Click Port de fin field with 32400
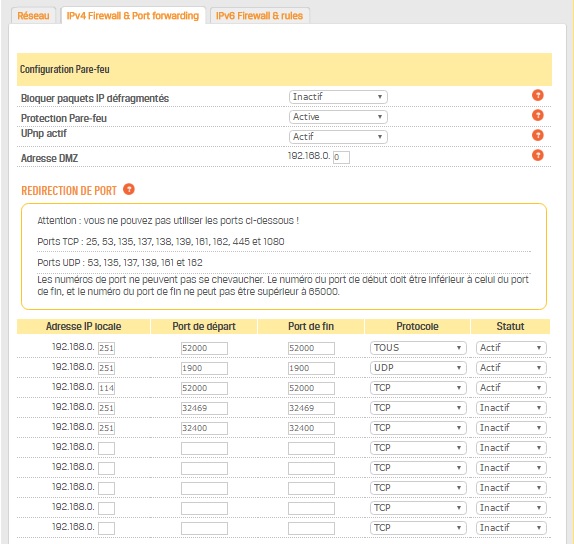This screenshot has width=574, height=544. 311,428
